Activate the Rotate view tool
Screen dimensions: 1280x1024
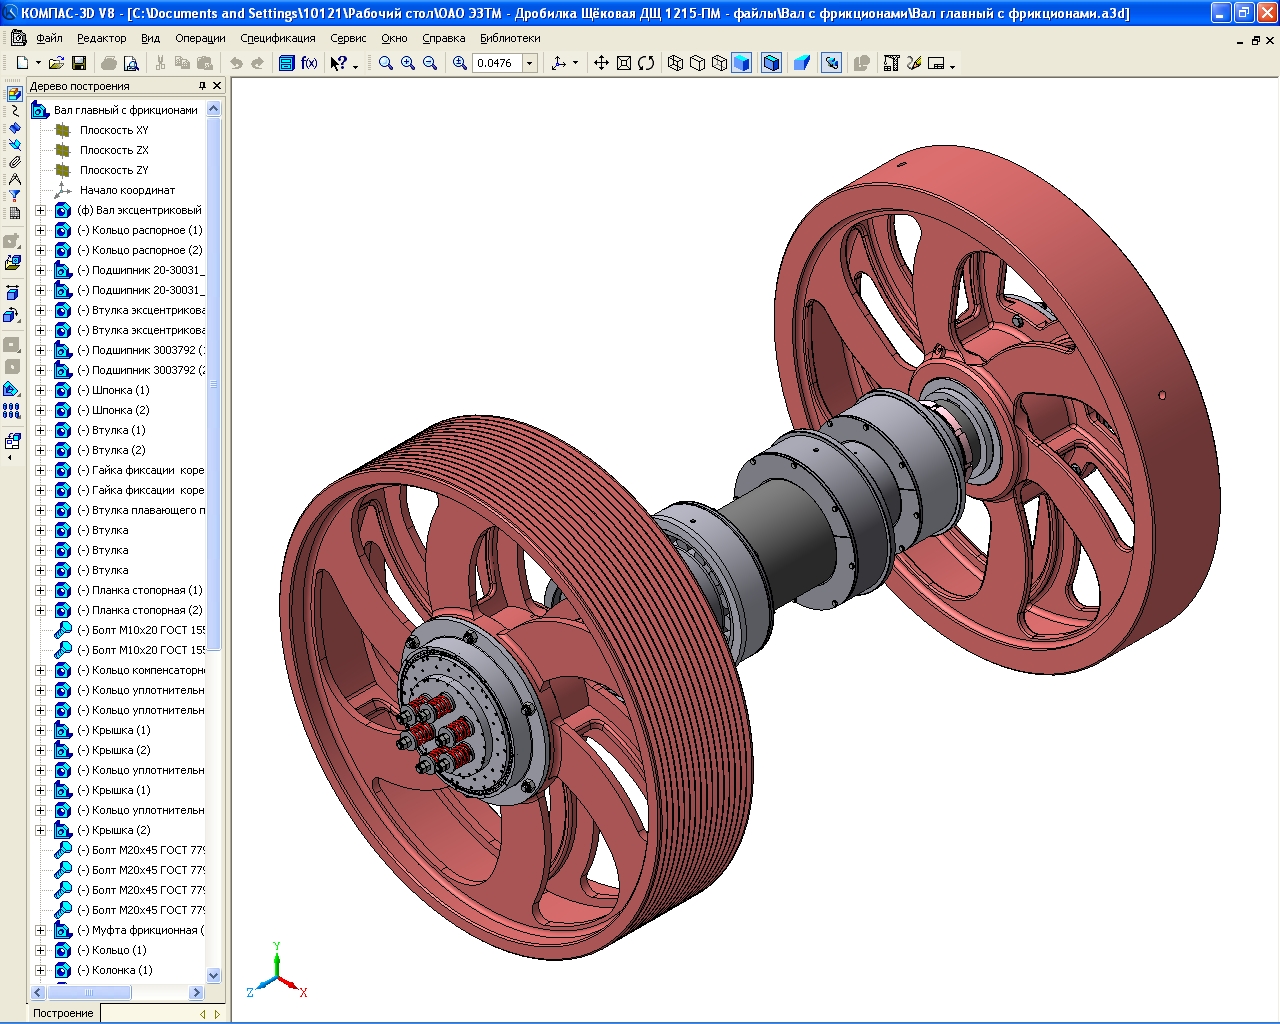pos(646,63)
